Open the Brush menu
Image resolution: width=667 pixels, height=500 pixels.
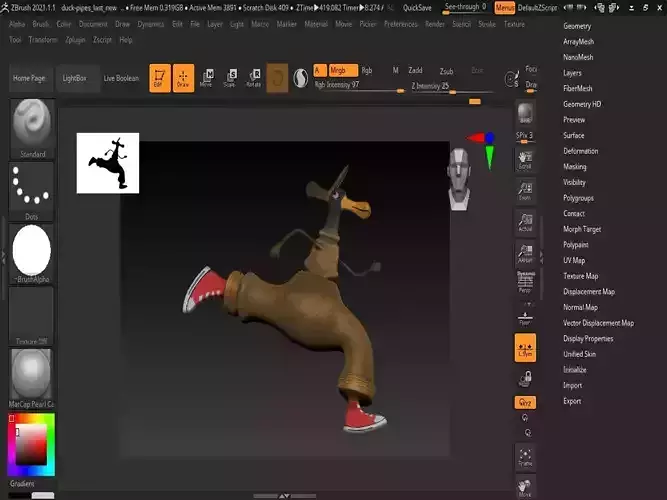[x=41, y=24]
